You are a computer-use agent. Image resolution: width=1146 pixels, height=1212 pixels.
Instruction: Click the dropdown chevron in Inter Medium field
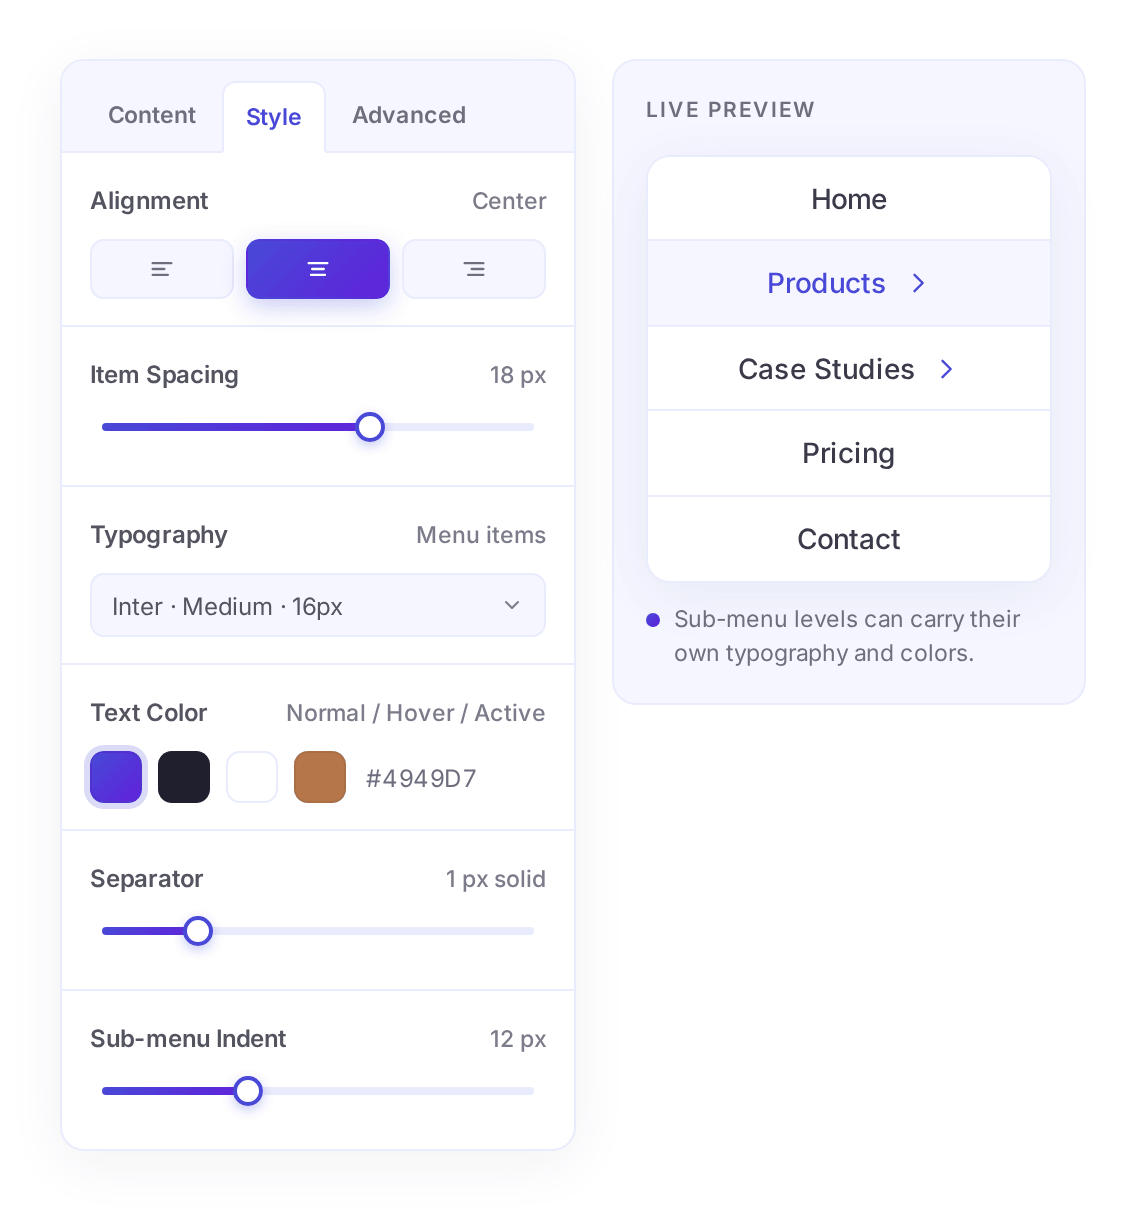pyautogui.click(x=512, y=606)
